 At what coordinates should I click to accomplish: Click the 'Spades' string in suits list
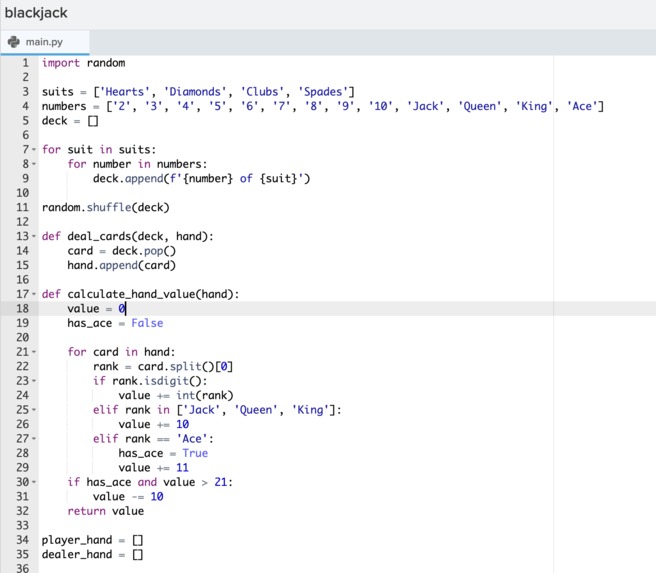[x=323, y=92]
